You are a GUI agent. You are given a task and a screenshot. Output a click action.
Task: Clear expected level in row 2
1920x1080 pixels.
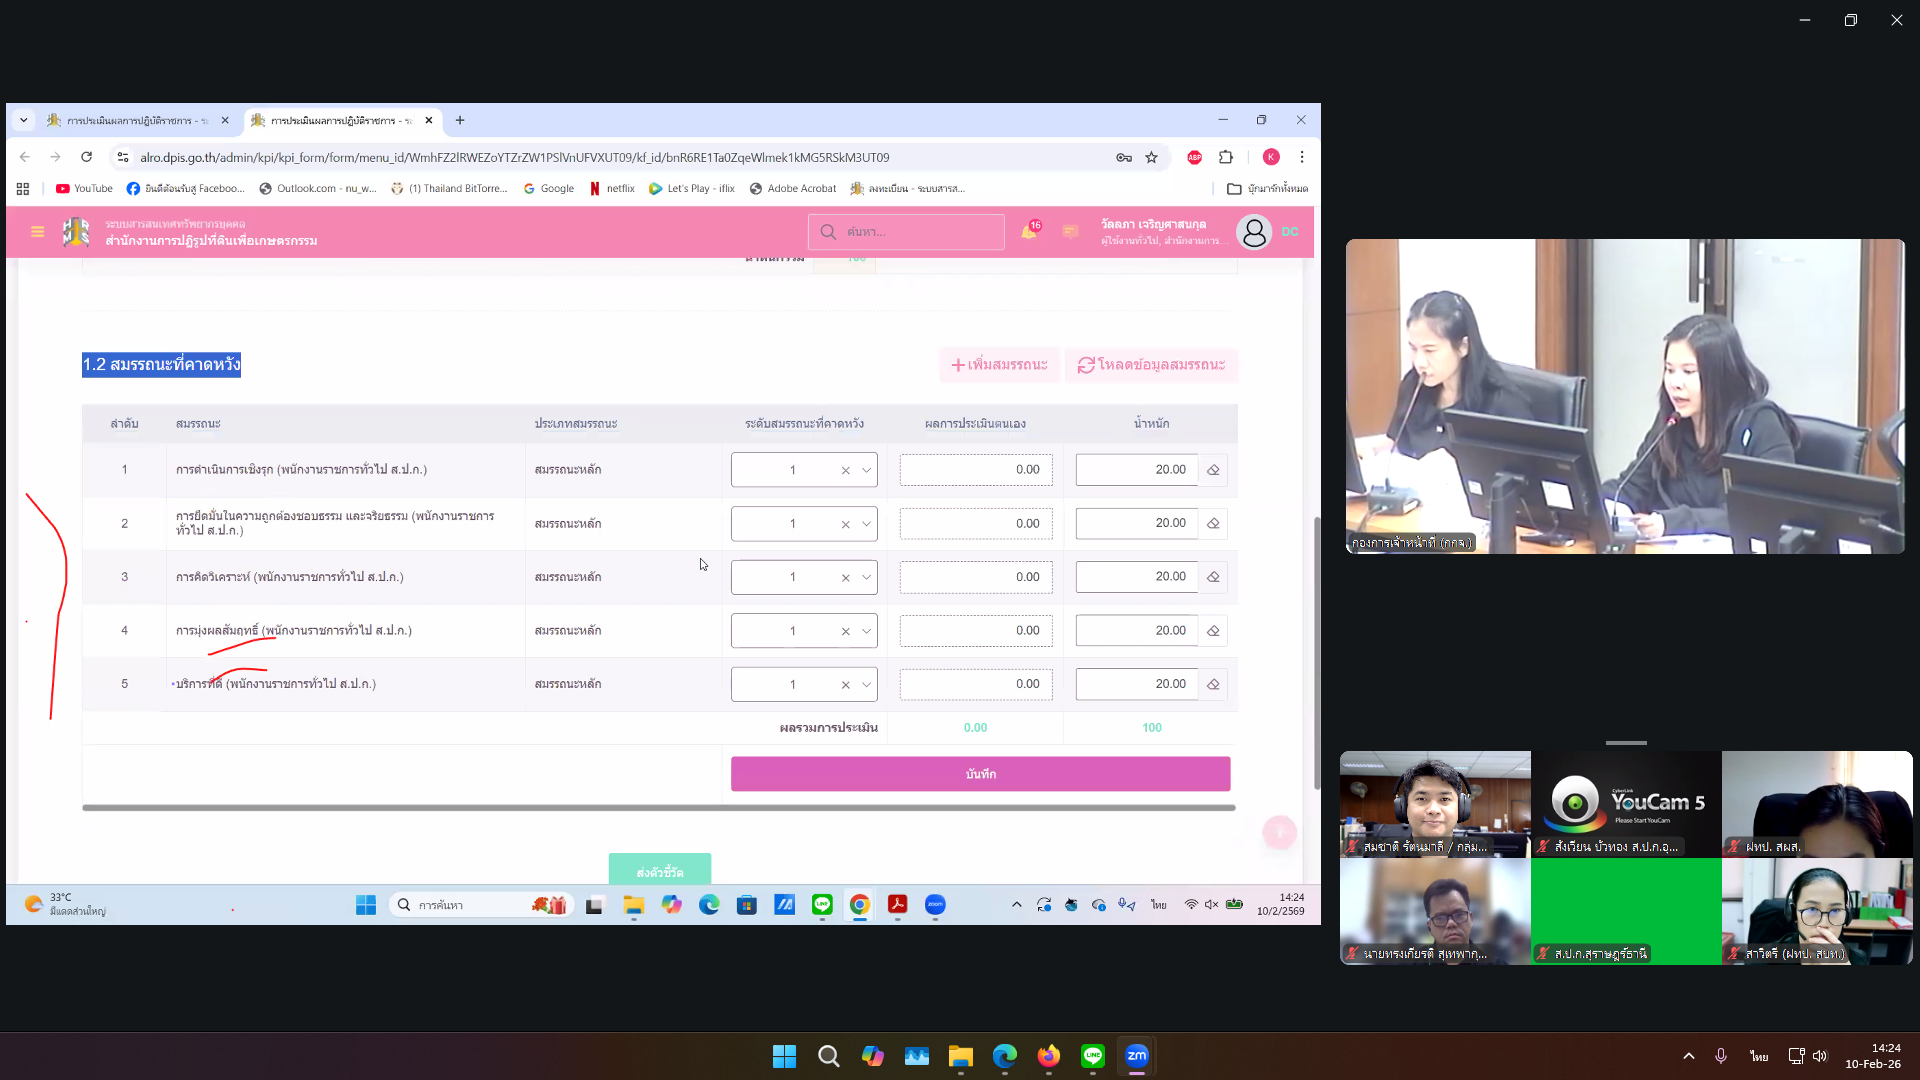[845, 524]
